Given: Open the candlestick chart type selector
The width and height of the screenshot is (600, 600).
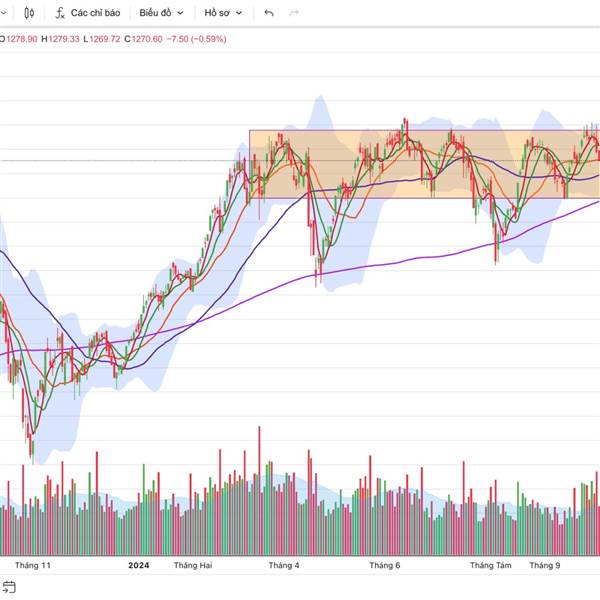Looking at the screenshot, I should (x=29, y=13).
